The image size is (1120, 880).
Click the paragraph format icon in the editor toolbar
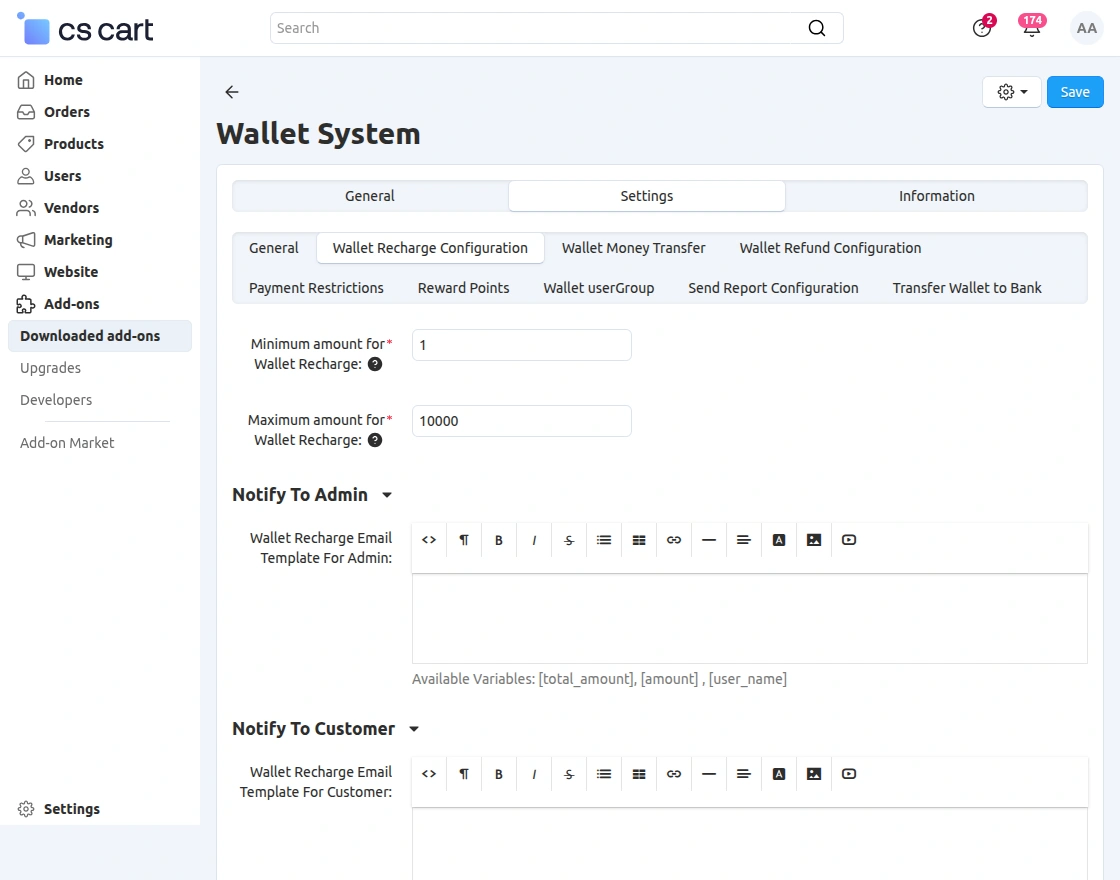pos(463,539)
